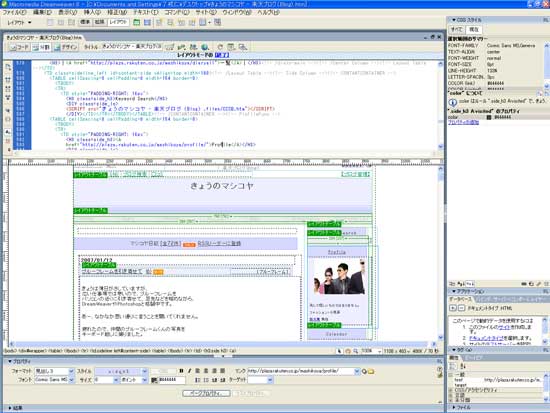Open the 編集 (Edit) menu
Viewport: 550px width, 413px height.
[42, 12]
